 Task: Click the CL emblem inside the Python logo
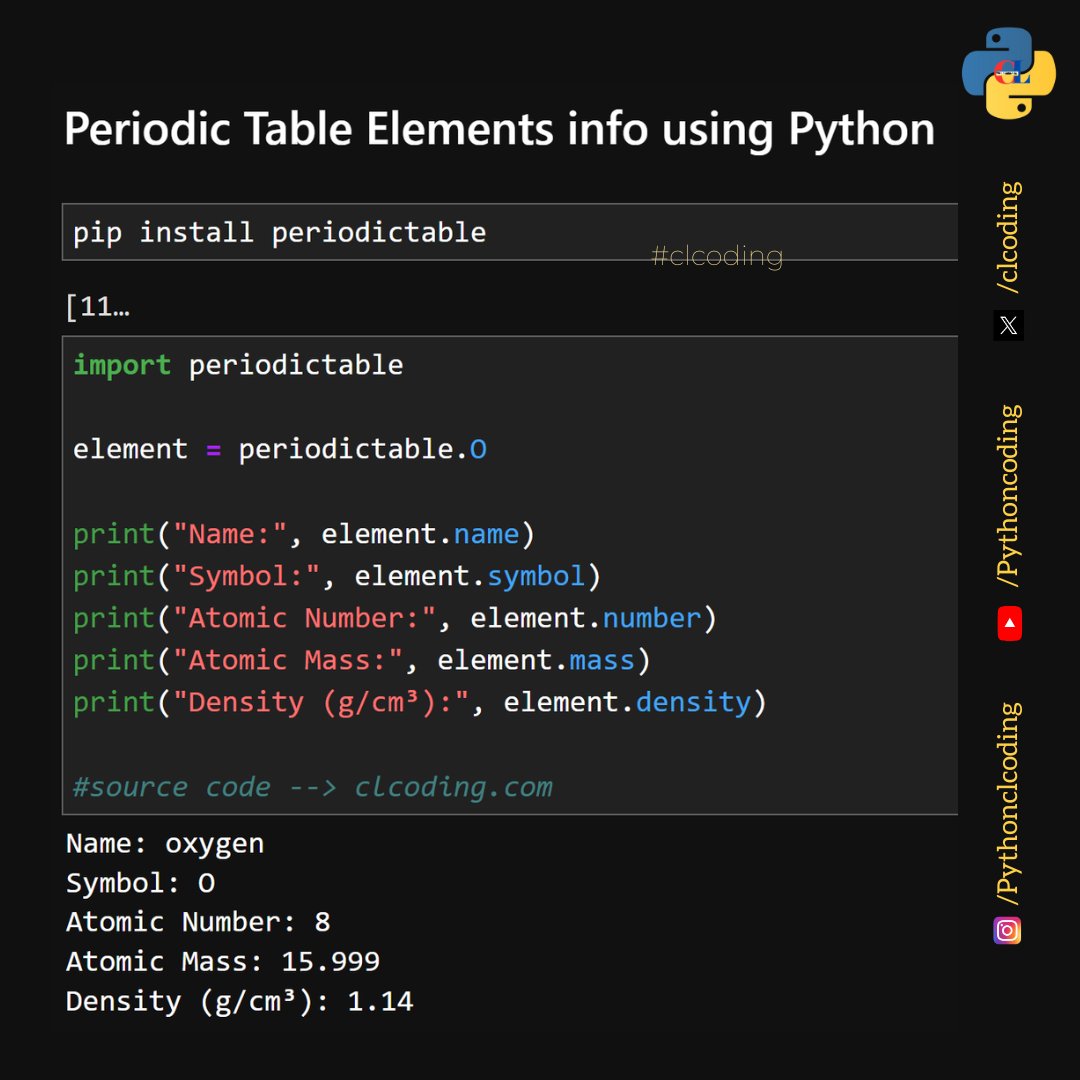[1010, 72]
